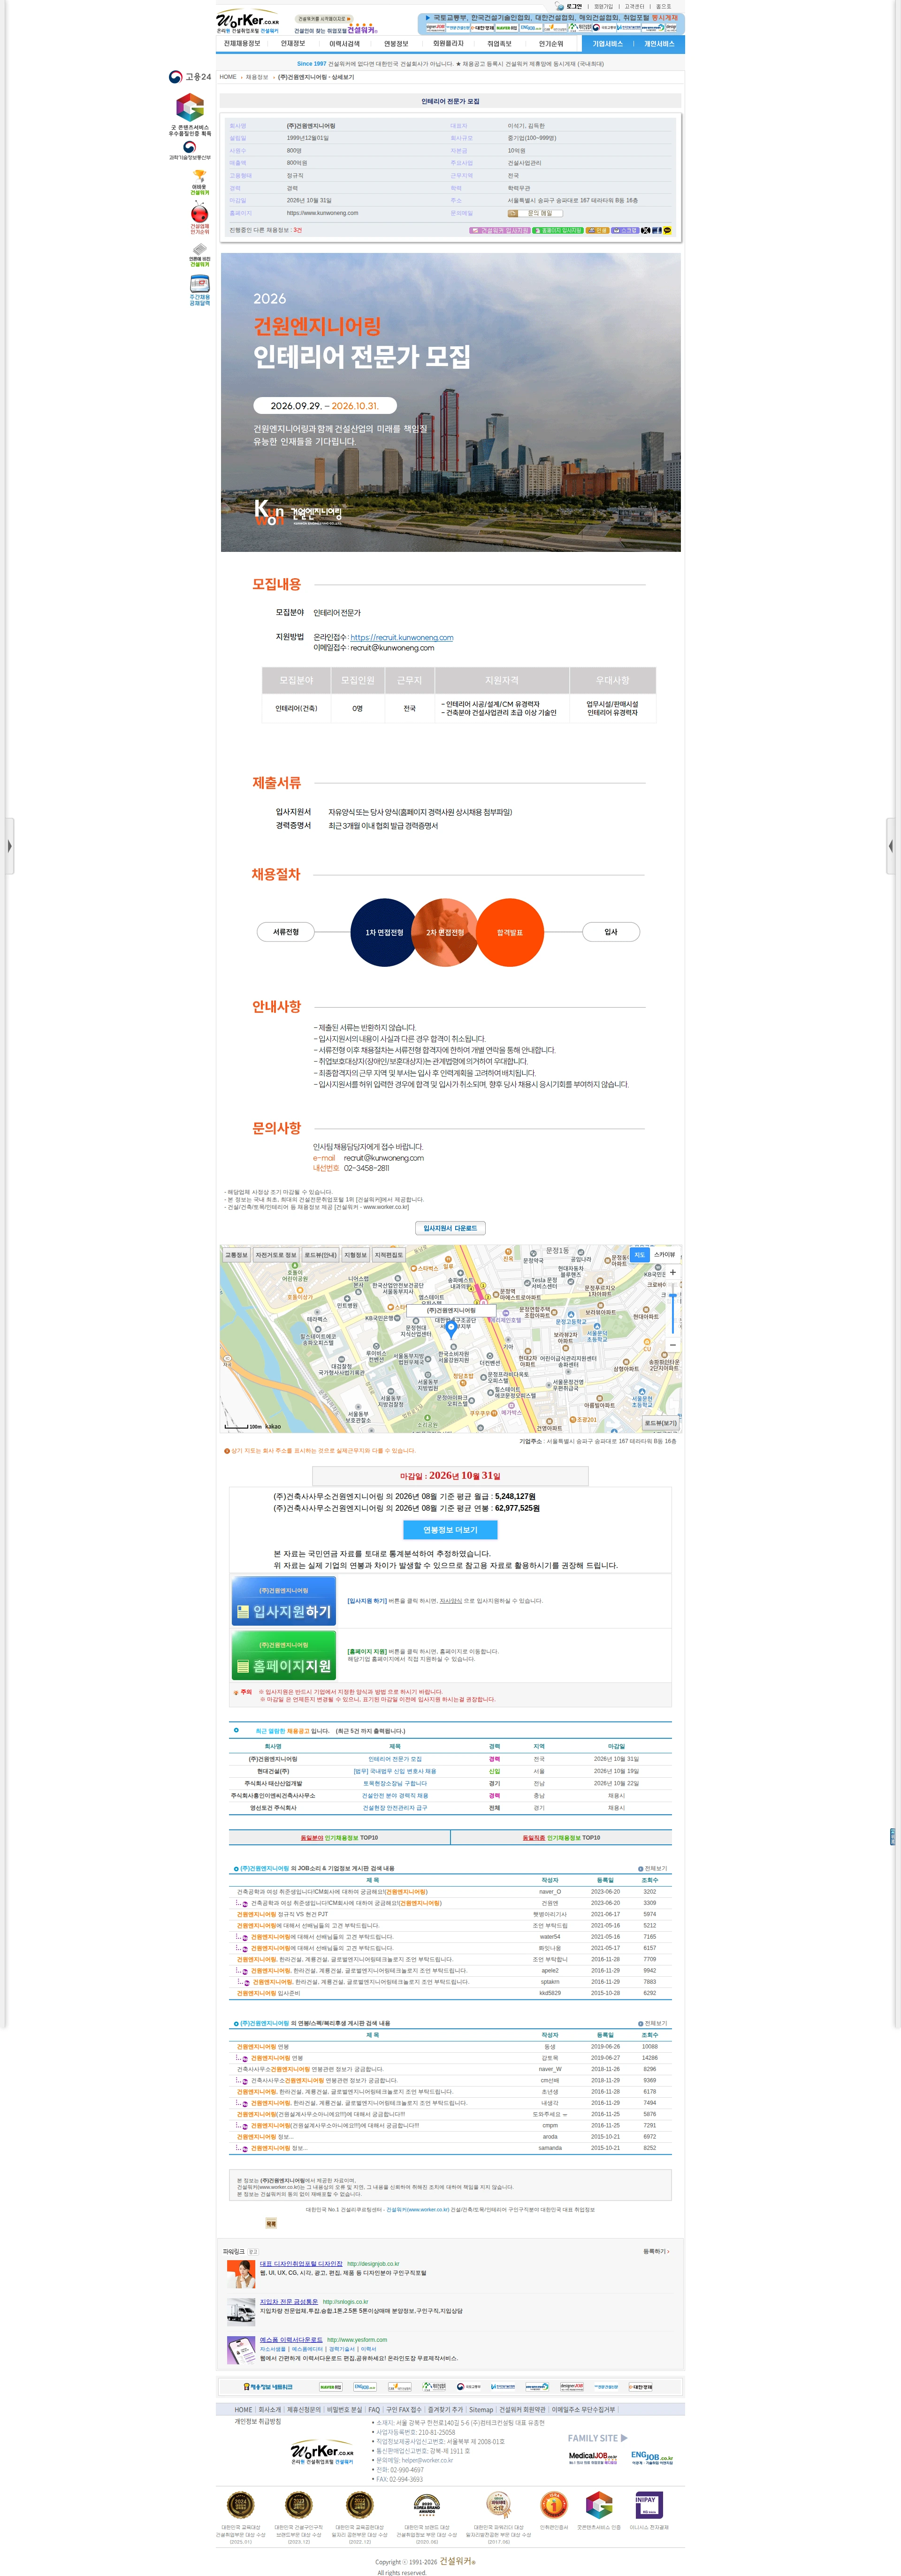Adjust the map zoom level slider
The image size is (901, 2576).
[673, 1308]
